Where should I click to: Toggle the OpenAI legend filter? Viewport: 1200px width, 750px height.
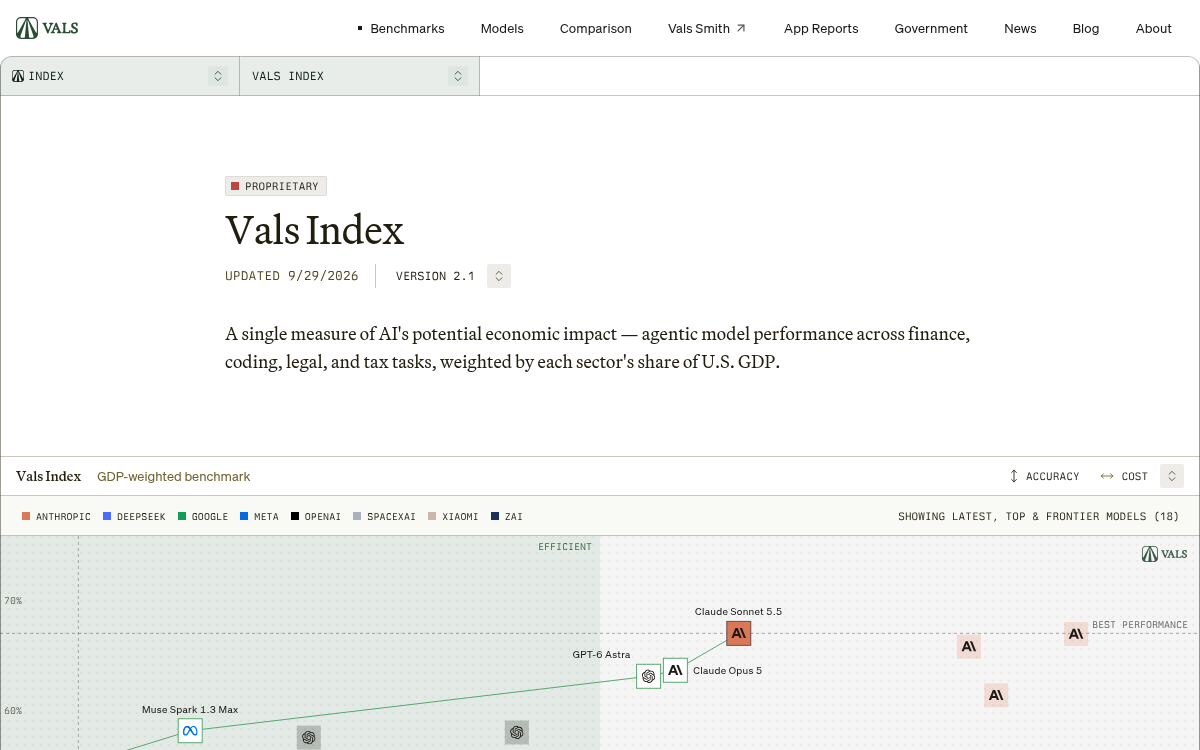[x=316, y=517]
